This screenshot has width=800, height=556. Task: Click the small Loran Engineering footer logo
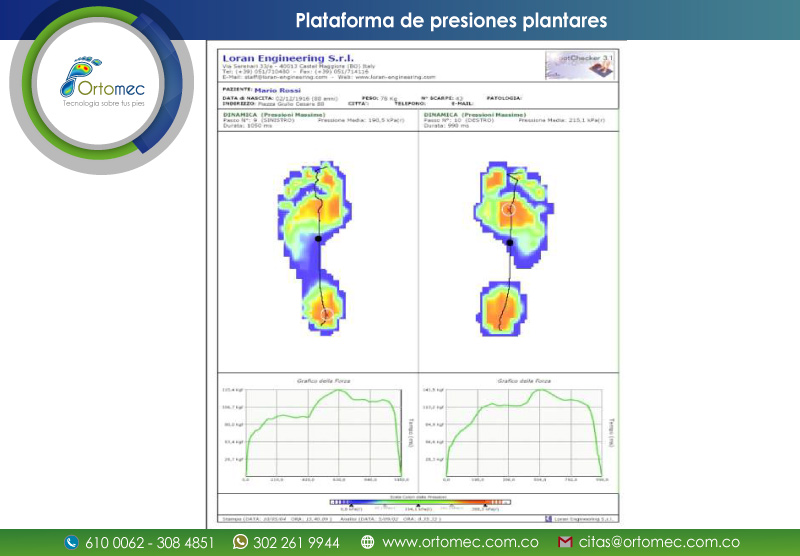[582, 518]
